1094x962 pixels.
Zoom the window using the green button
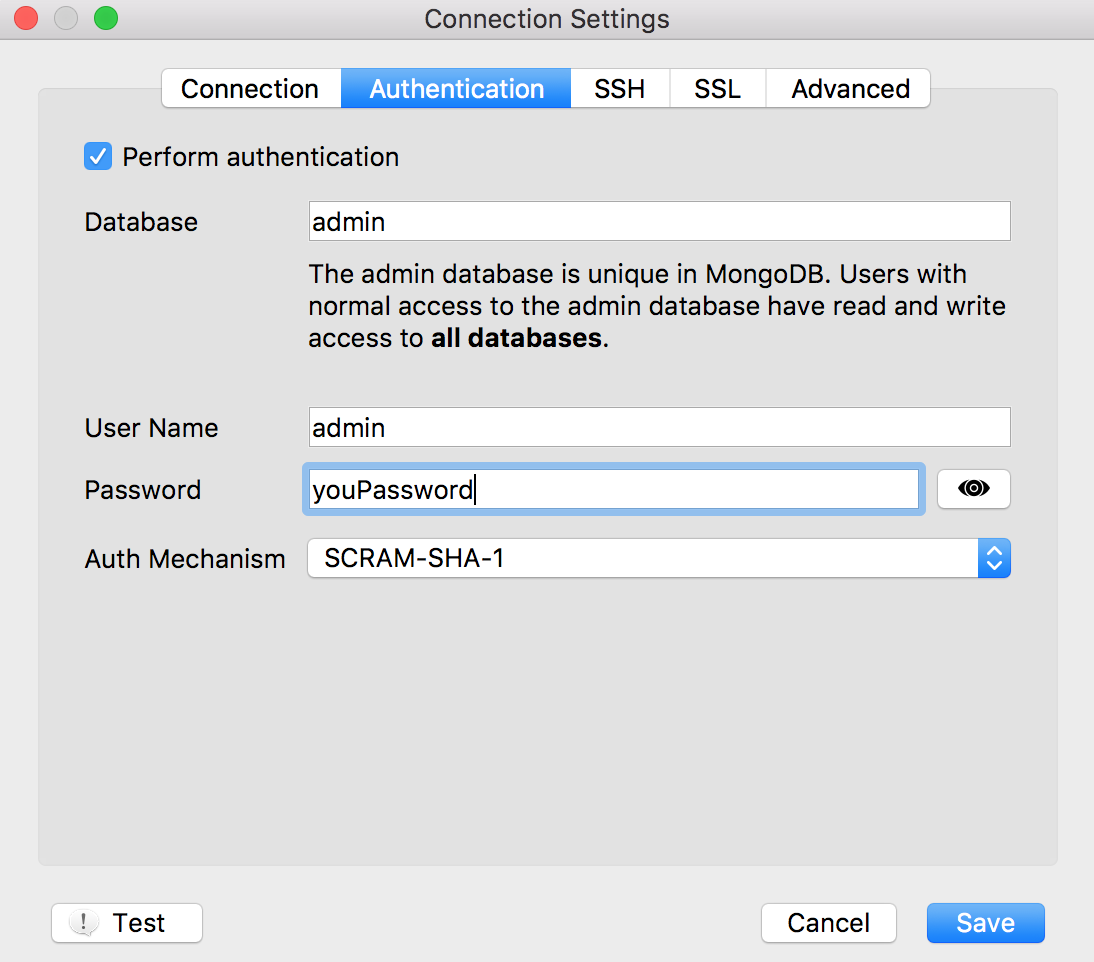pyautogui.click(x=105, y=18)
